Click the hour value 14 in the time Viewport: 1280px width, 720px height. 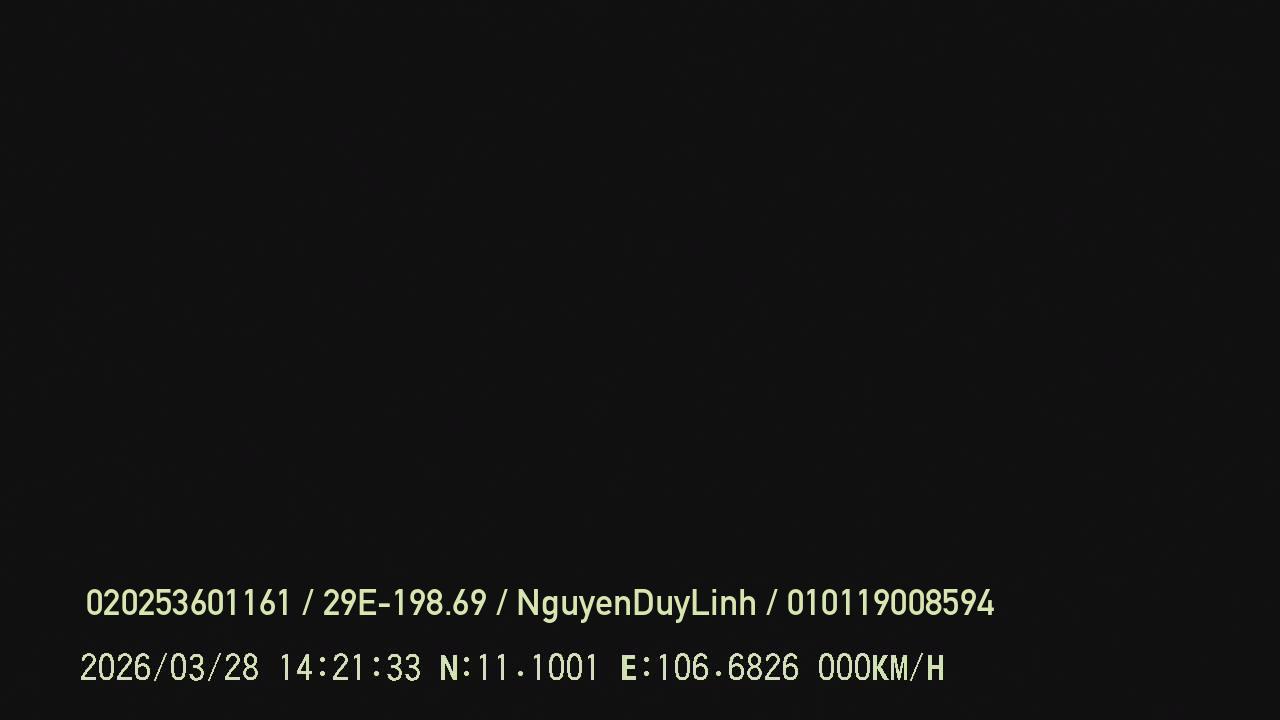[x=295, y=668]
